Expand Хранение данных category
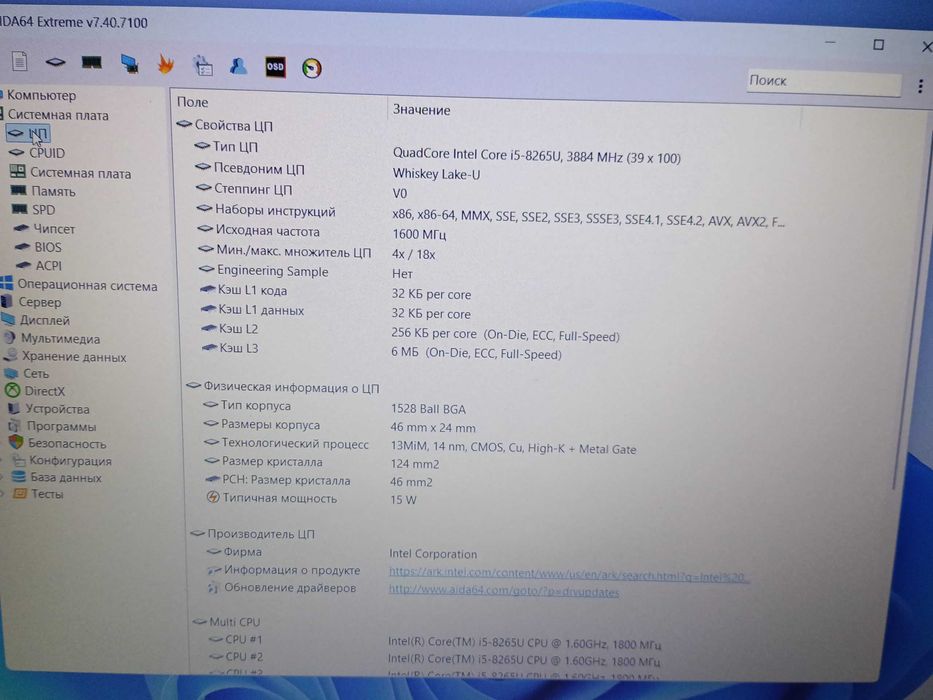The width and height of the screenshot is (933, 700). (x=74, y=357)
